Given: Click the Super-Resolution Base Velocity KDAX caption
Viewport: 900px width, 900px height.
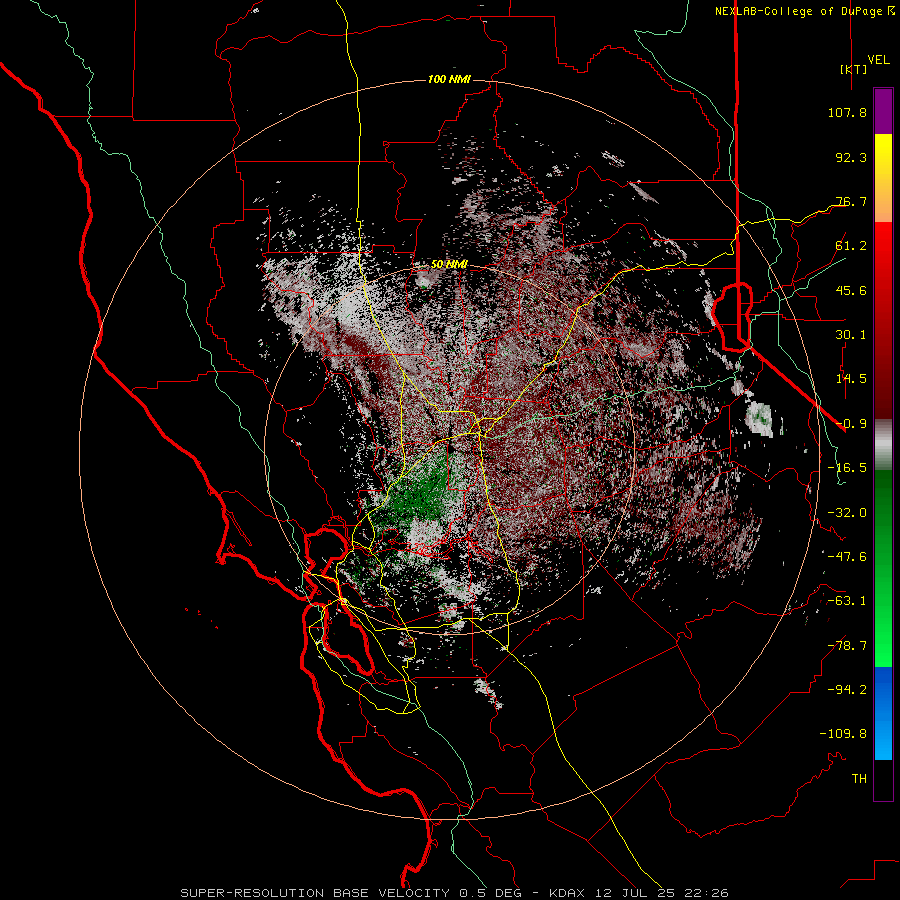Looking at the screenshot, I should (x=455, y=893).
